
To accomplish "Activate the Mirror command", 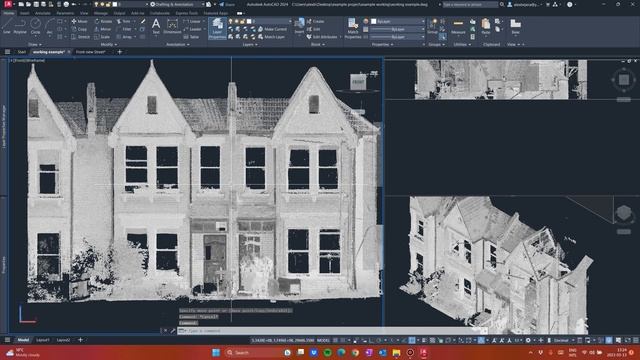I will coord(103,29).
